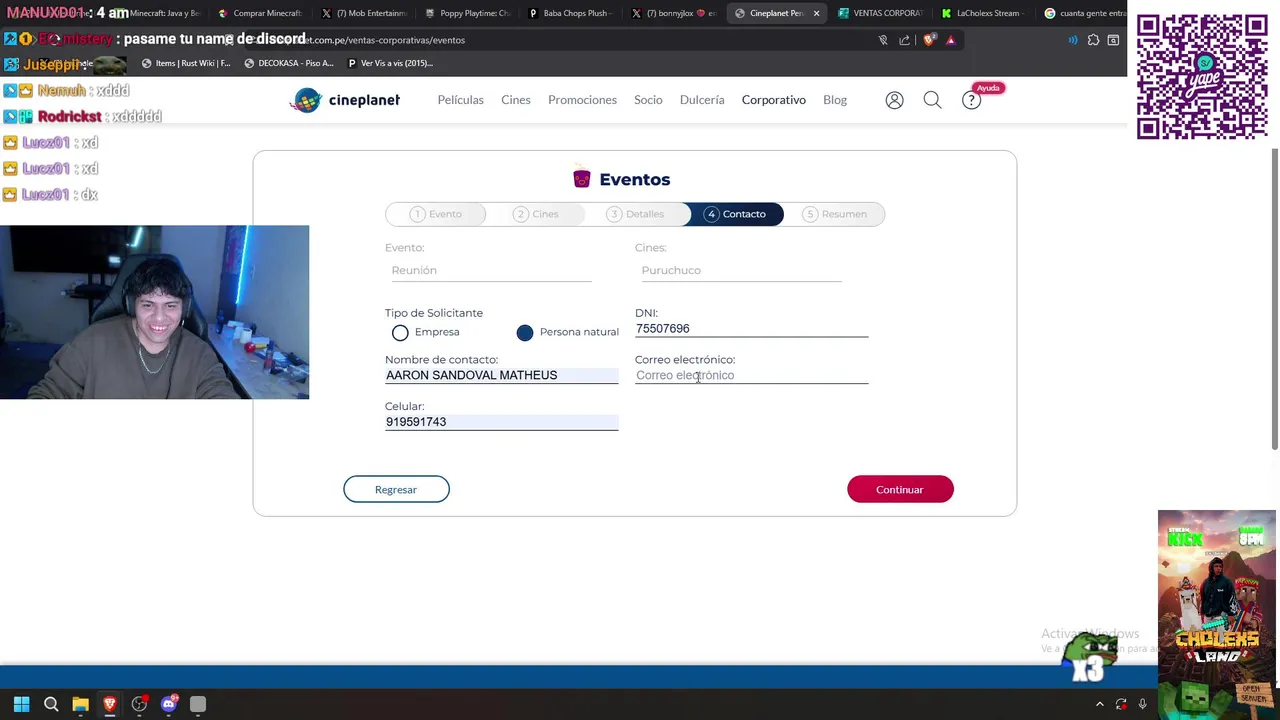Switch to the Mob Entertainment X tab

click(364, 13)
